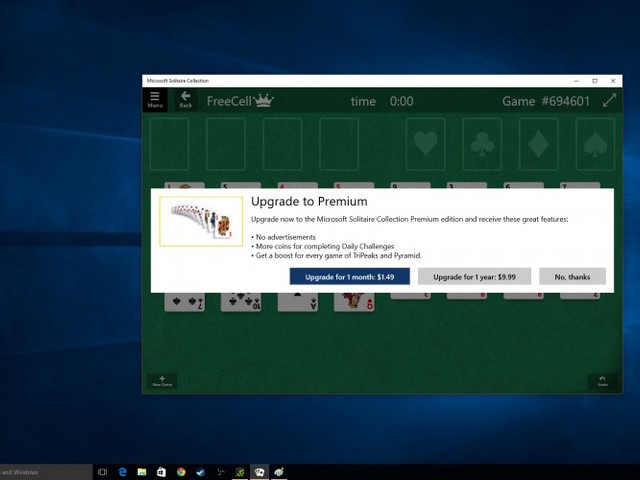
Task: Select the 7 of spades card
Action: click(x=184, y=302)
